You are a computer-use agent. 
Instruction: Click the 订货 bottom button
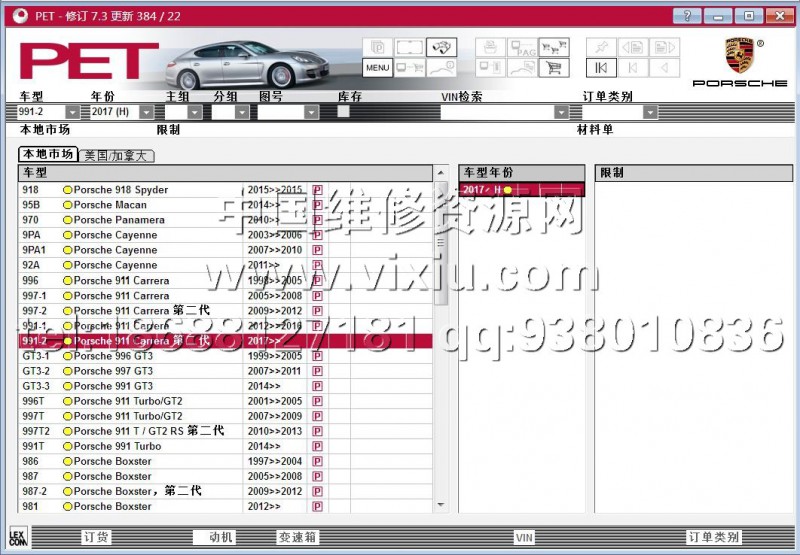pos(96,537)
